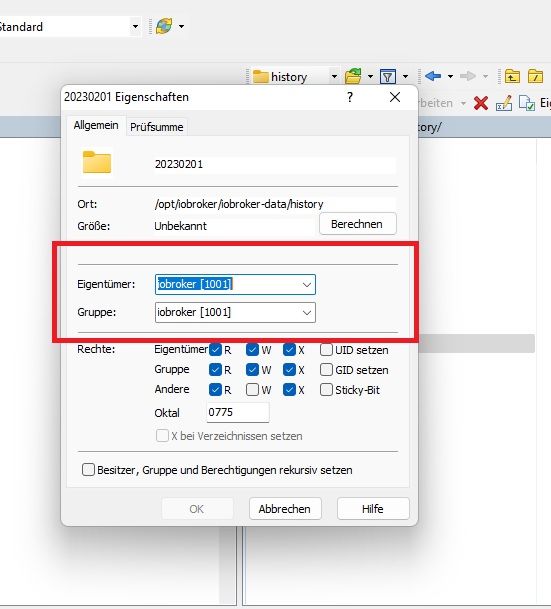This screenshot has height=609, width=551.
Task: Click the synchronize browsing globe icon
Action: 164,26
